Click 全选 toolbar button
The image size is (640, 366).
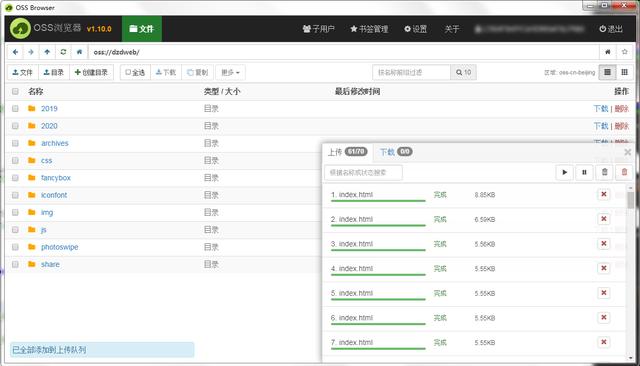pos(135,72)
